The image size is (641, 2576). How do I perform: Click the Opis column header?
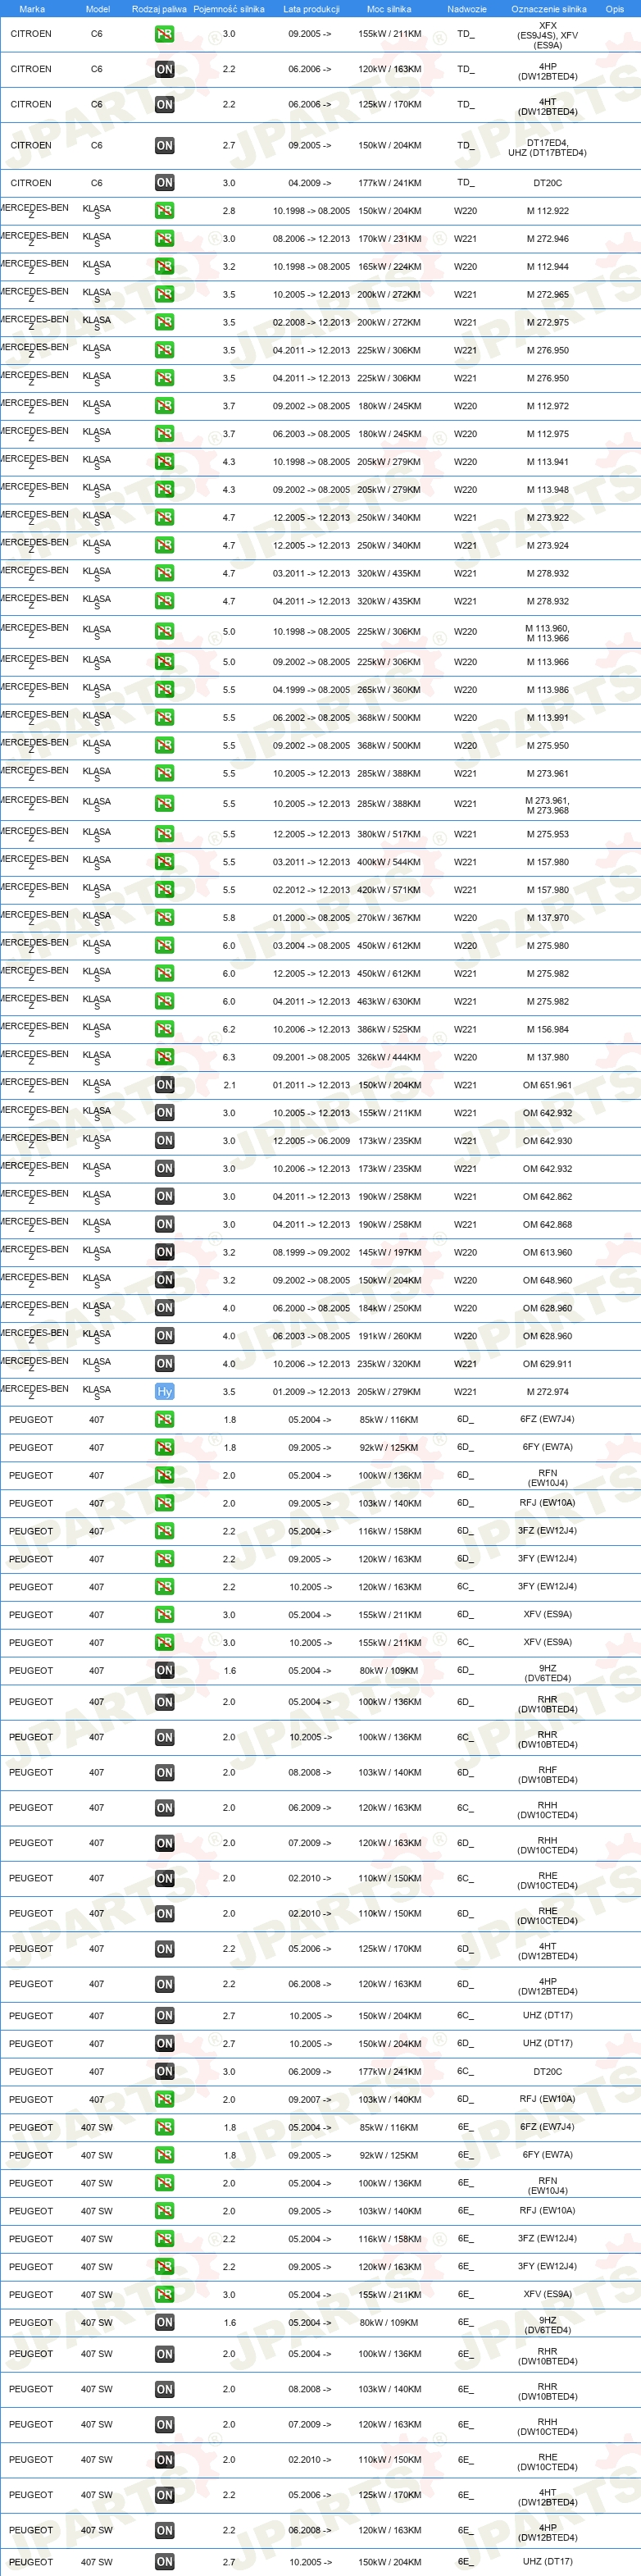tap(615, 9)
